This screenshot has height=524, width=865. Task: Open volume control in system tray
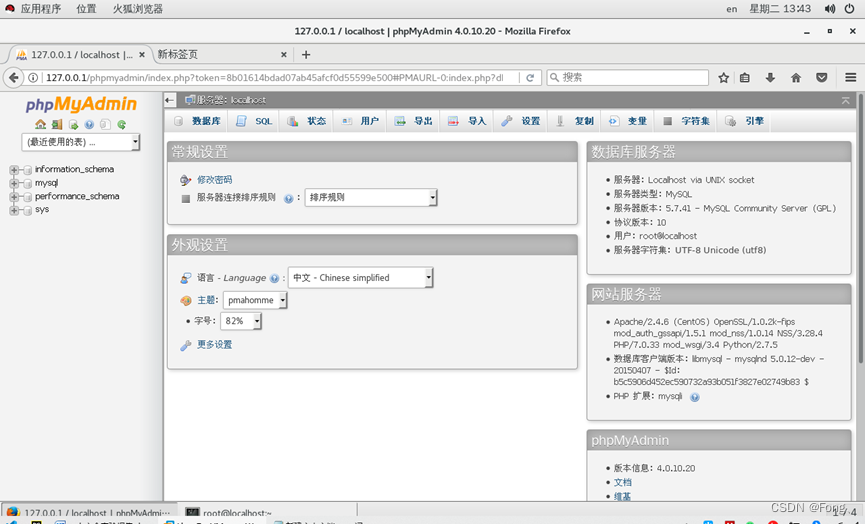click(x=830, y=9)
